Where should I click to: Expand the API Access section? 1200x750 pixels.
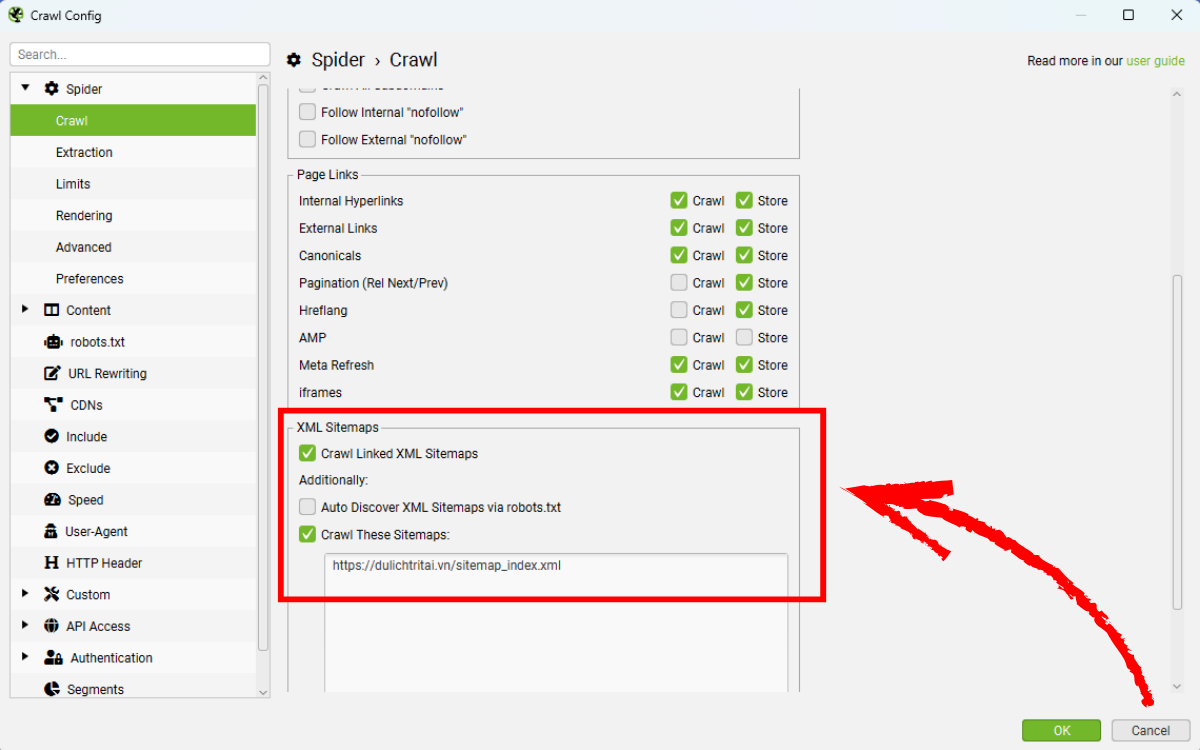(x=25, y=625)
